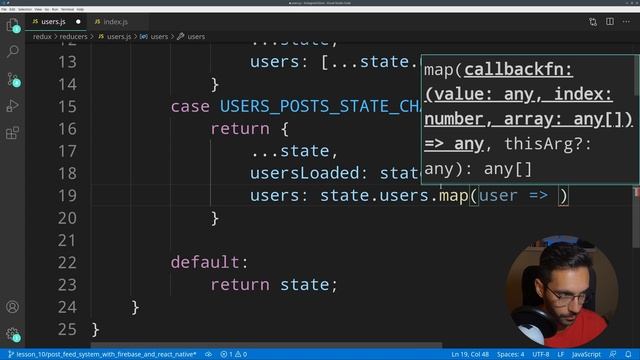Open the notifications bell
The width and height of the screenshot is (640, 360).
pos(628,354)
